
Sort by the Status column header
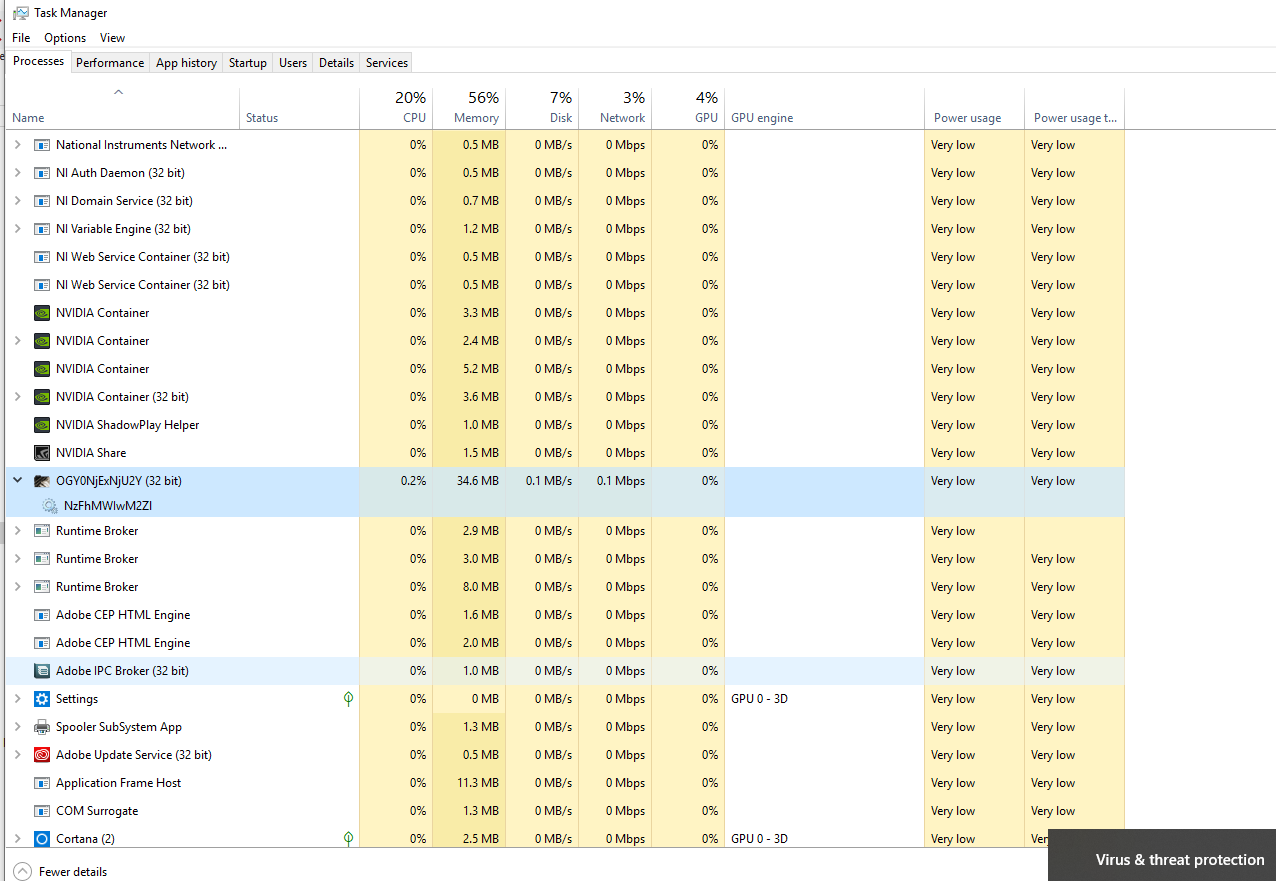[299, 109]
